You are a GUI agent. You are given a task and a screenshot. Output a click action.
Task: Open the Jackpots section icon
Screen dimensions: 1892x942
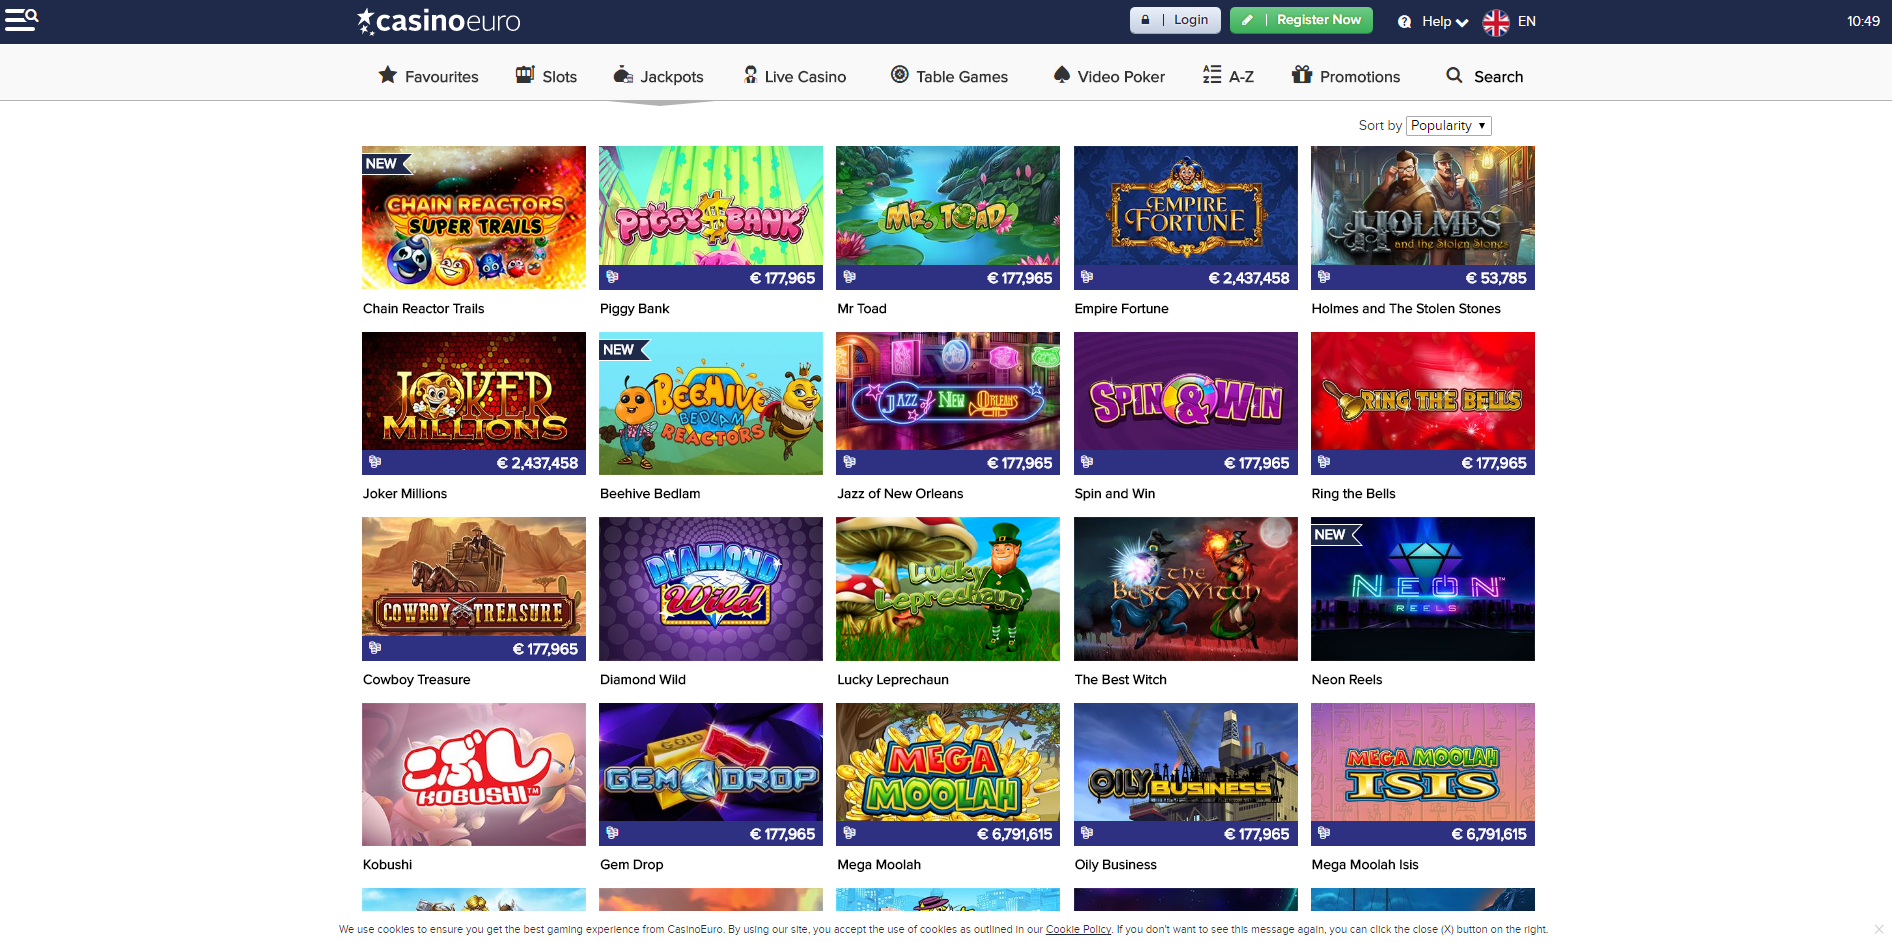623,74
